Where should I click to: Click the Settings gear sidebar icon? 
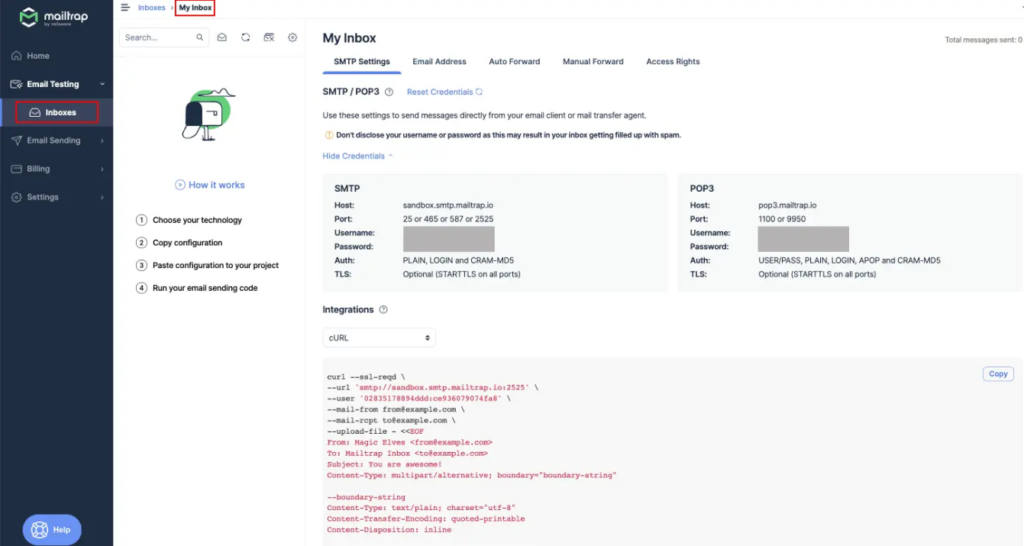[x=16, y=197]
